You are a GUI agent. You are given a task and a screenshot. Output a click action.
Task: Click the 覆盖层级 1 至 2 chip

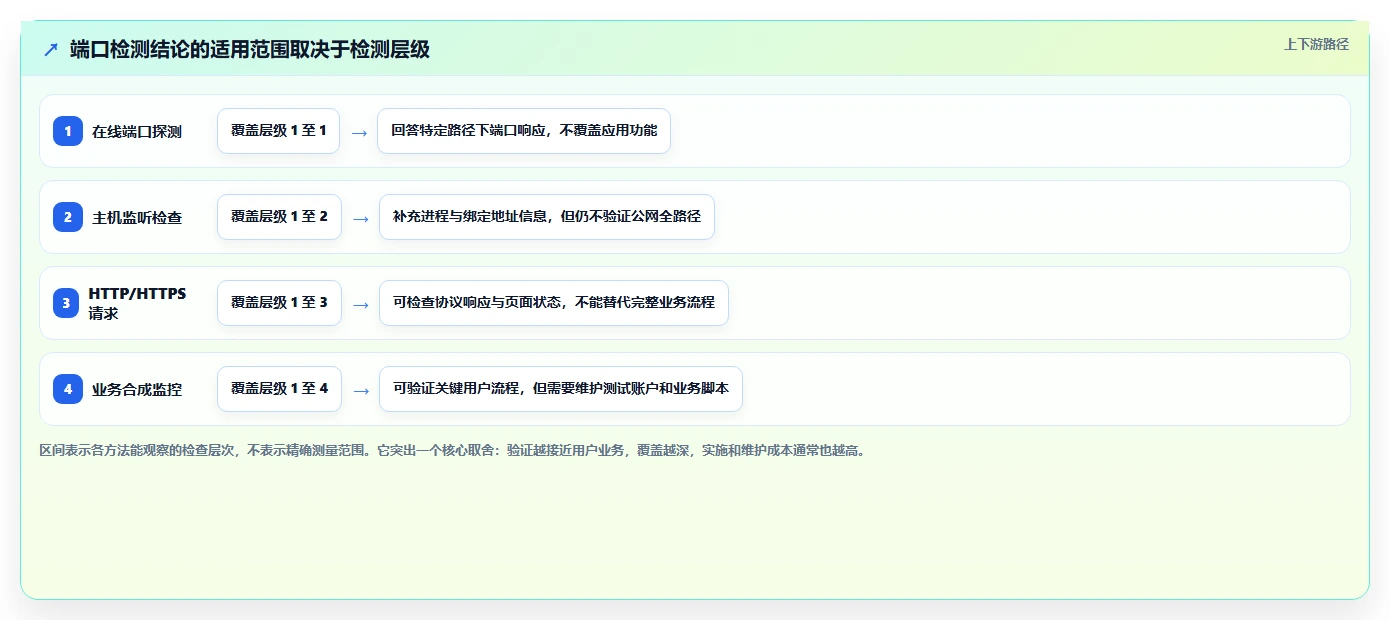click(279, 217)
